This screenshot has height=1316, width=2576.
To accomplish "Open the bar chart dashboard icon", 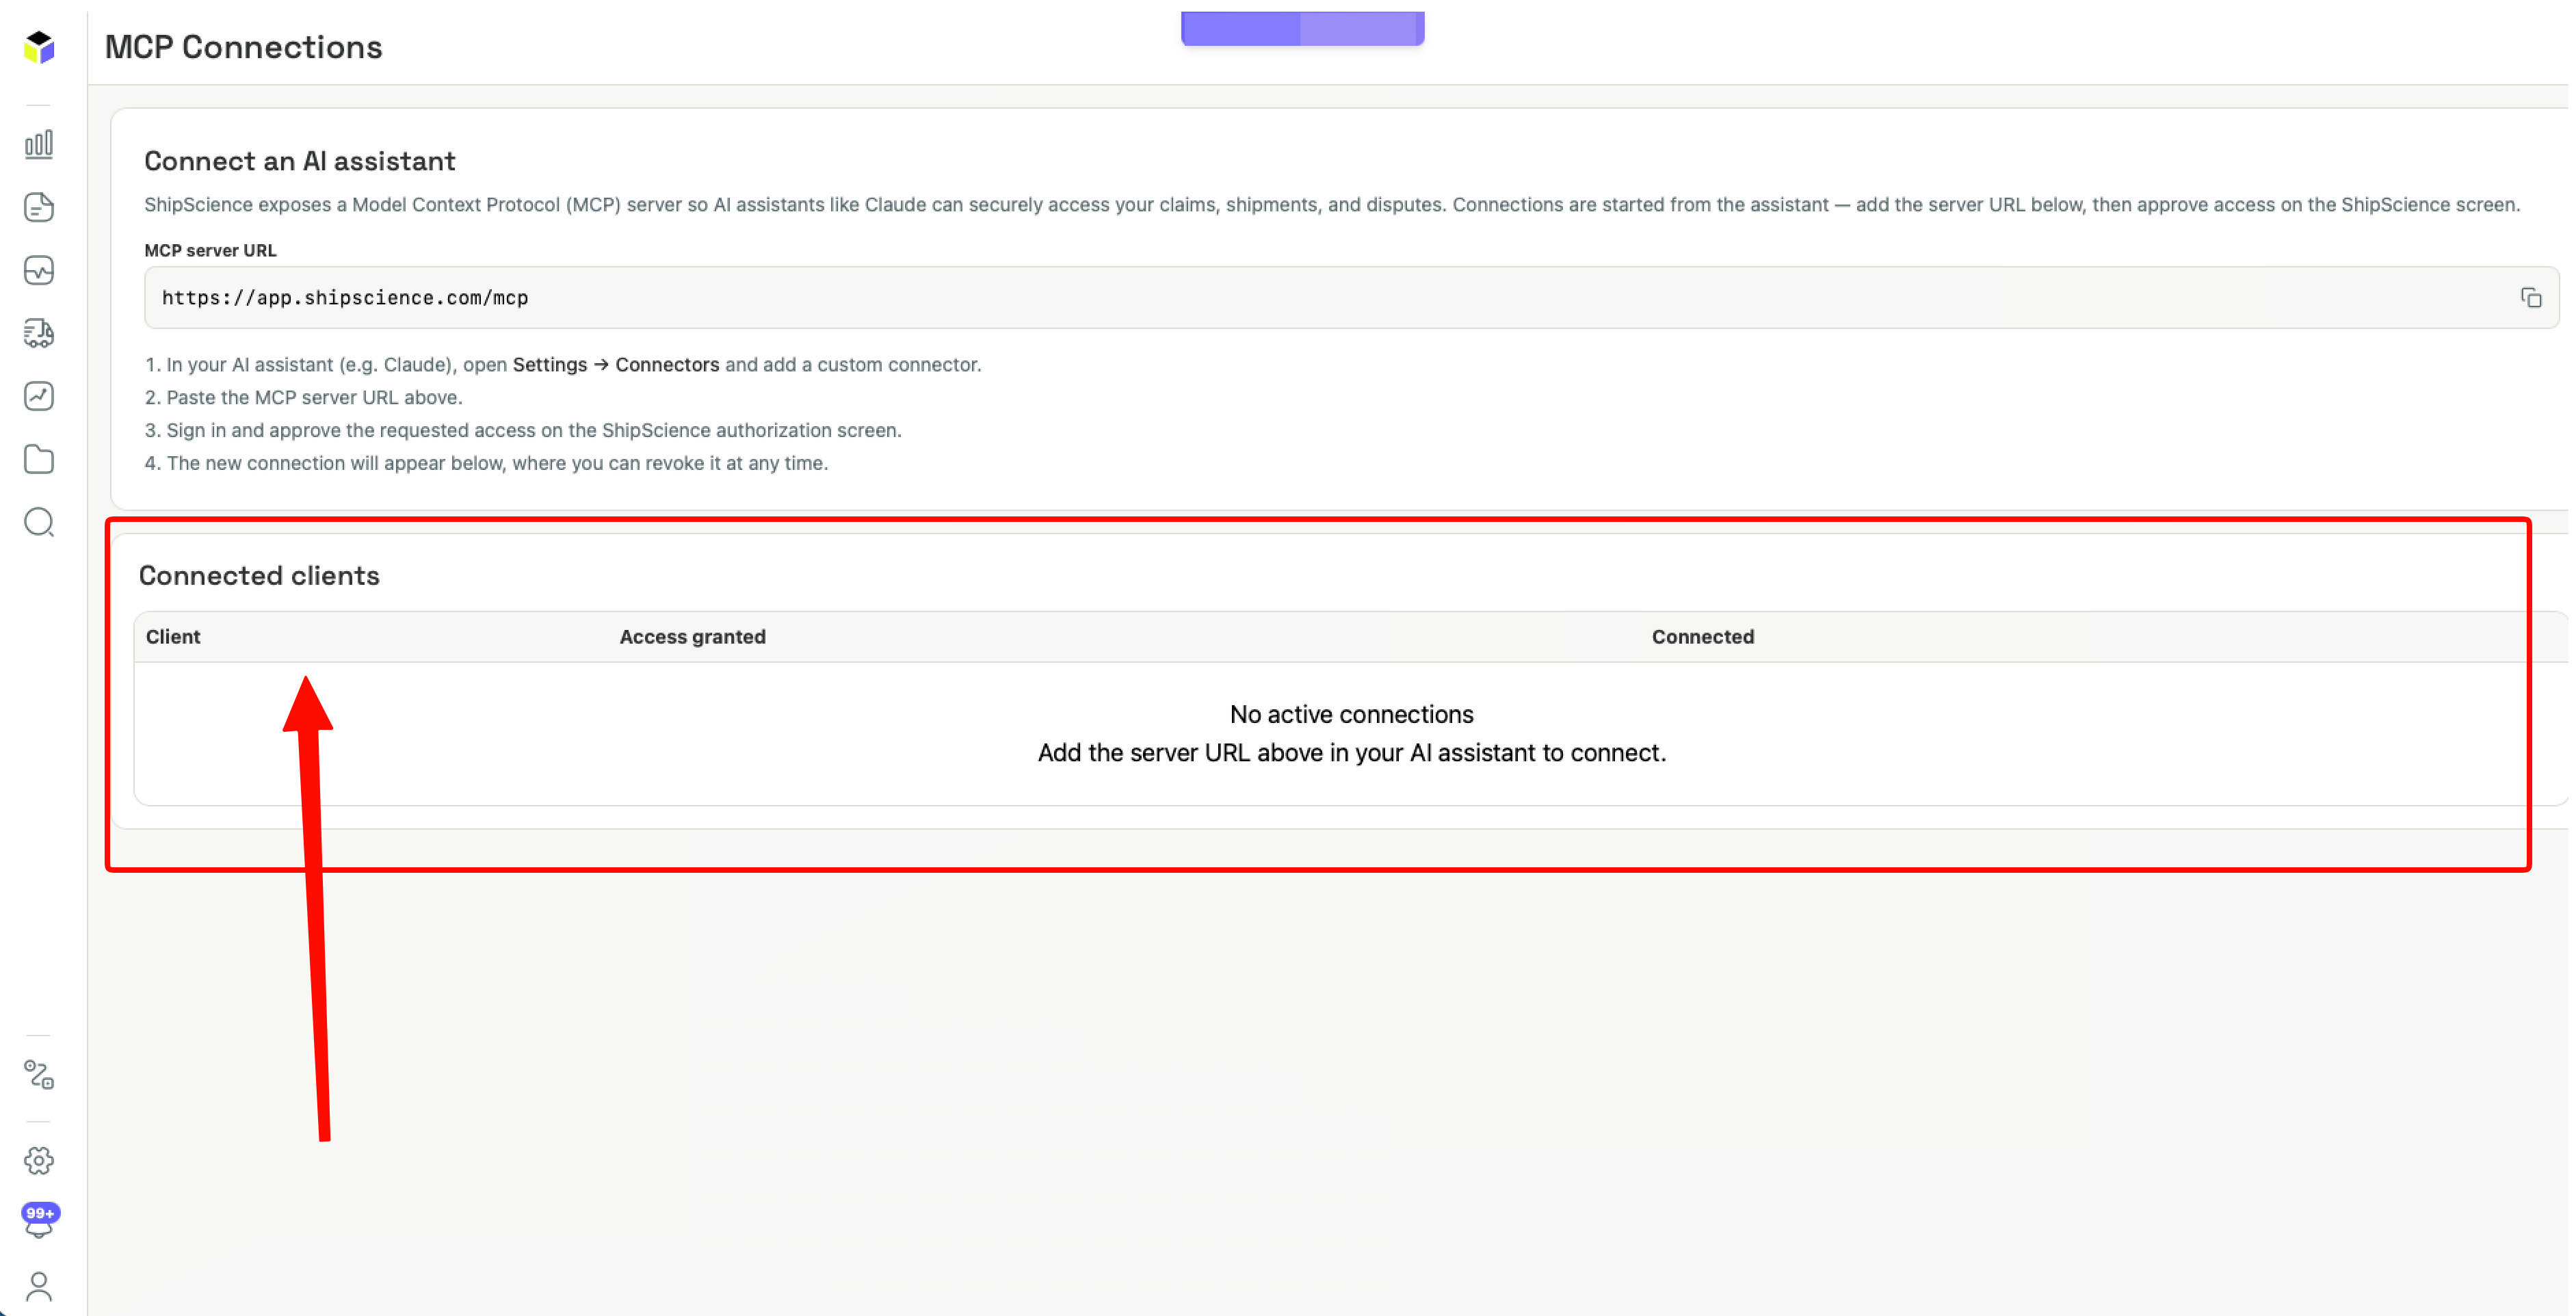I will 39,145.
